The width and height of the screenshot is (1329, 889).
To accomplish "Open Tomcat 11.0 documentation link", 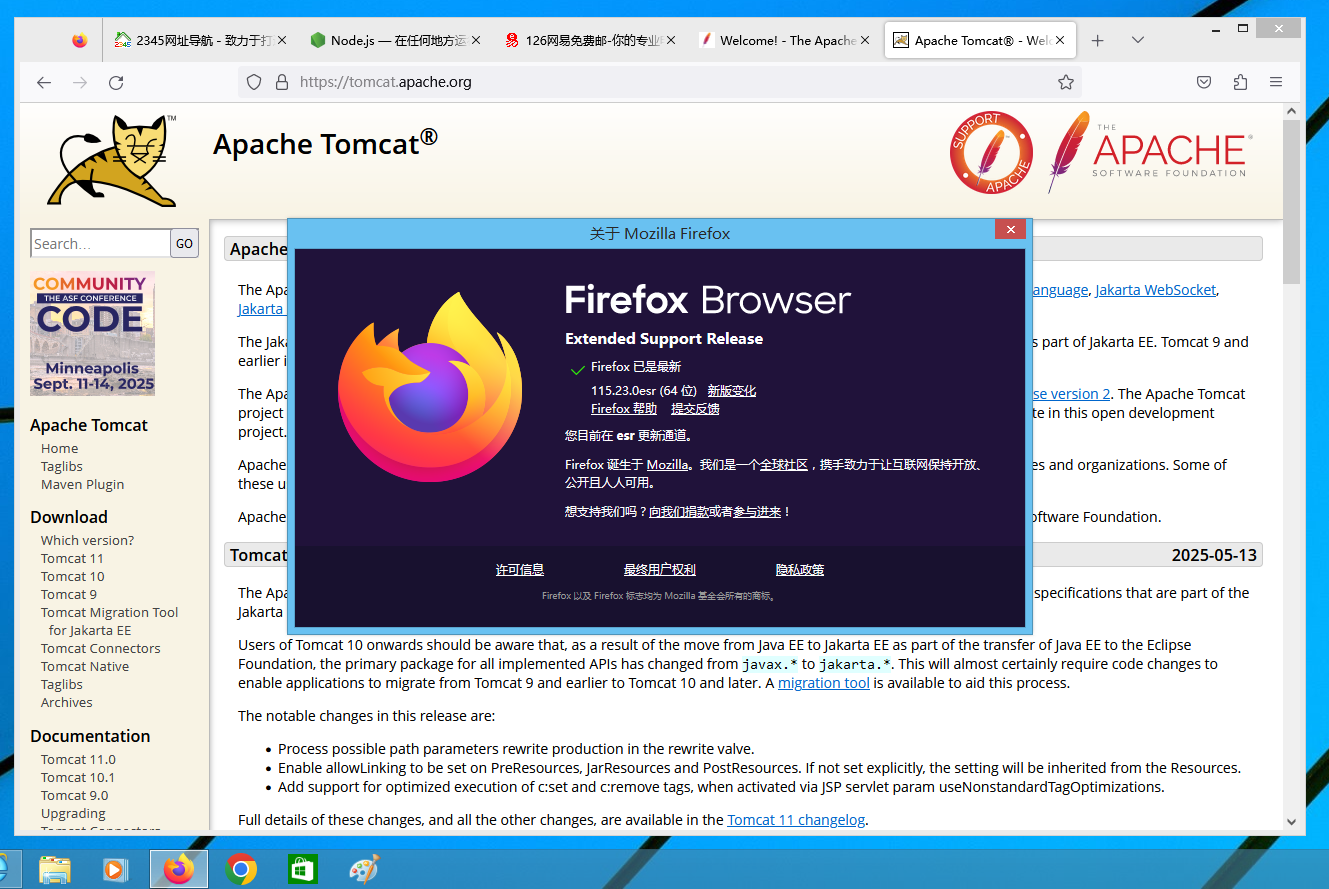I will click(x=78, y=759).
